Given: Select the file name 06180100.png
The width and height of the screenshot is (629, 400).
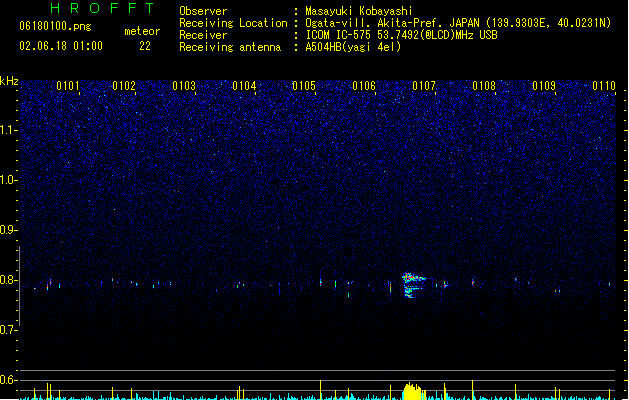Looking at the screenshot, I should (55, 26).
